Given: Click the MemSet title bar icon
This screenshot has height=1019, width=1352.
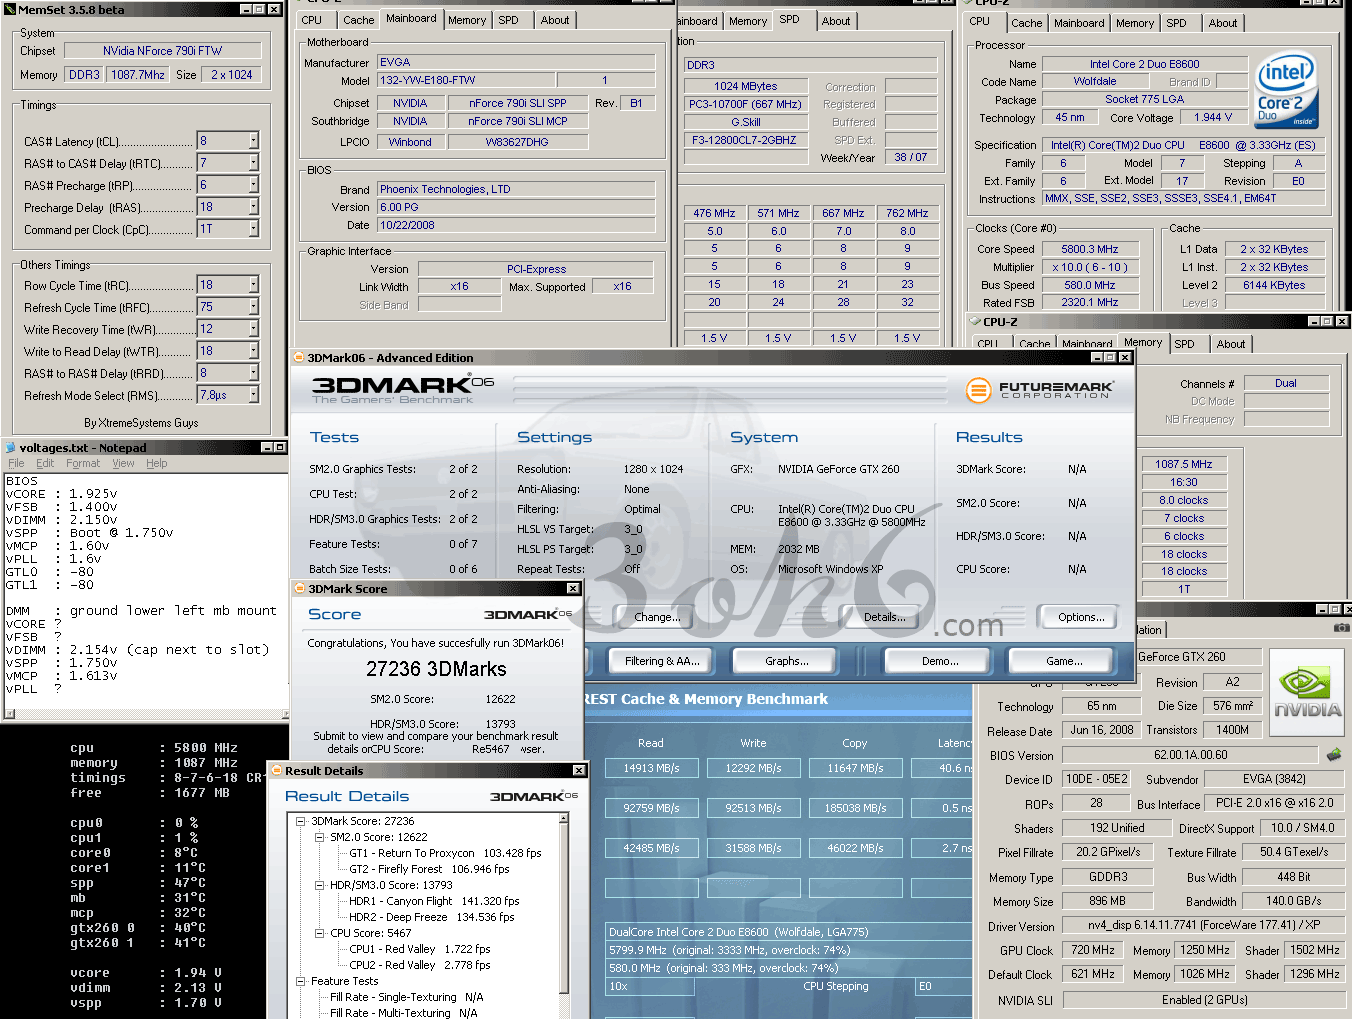Looking at the screenshot, I should click(x=9, y=9).
